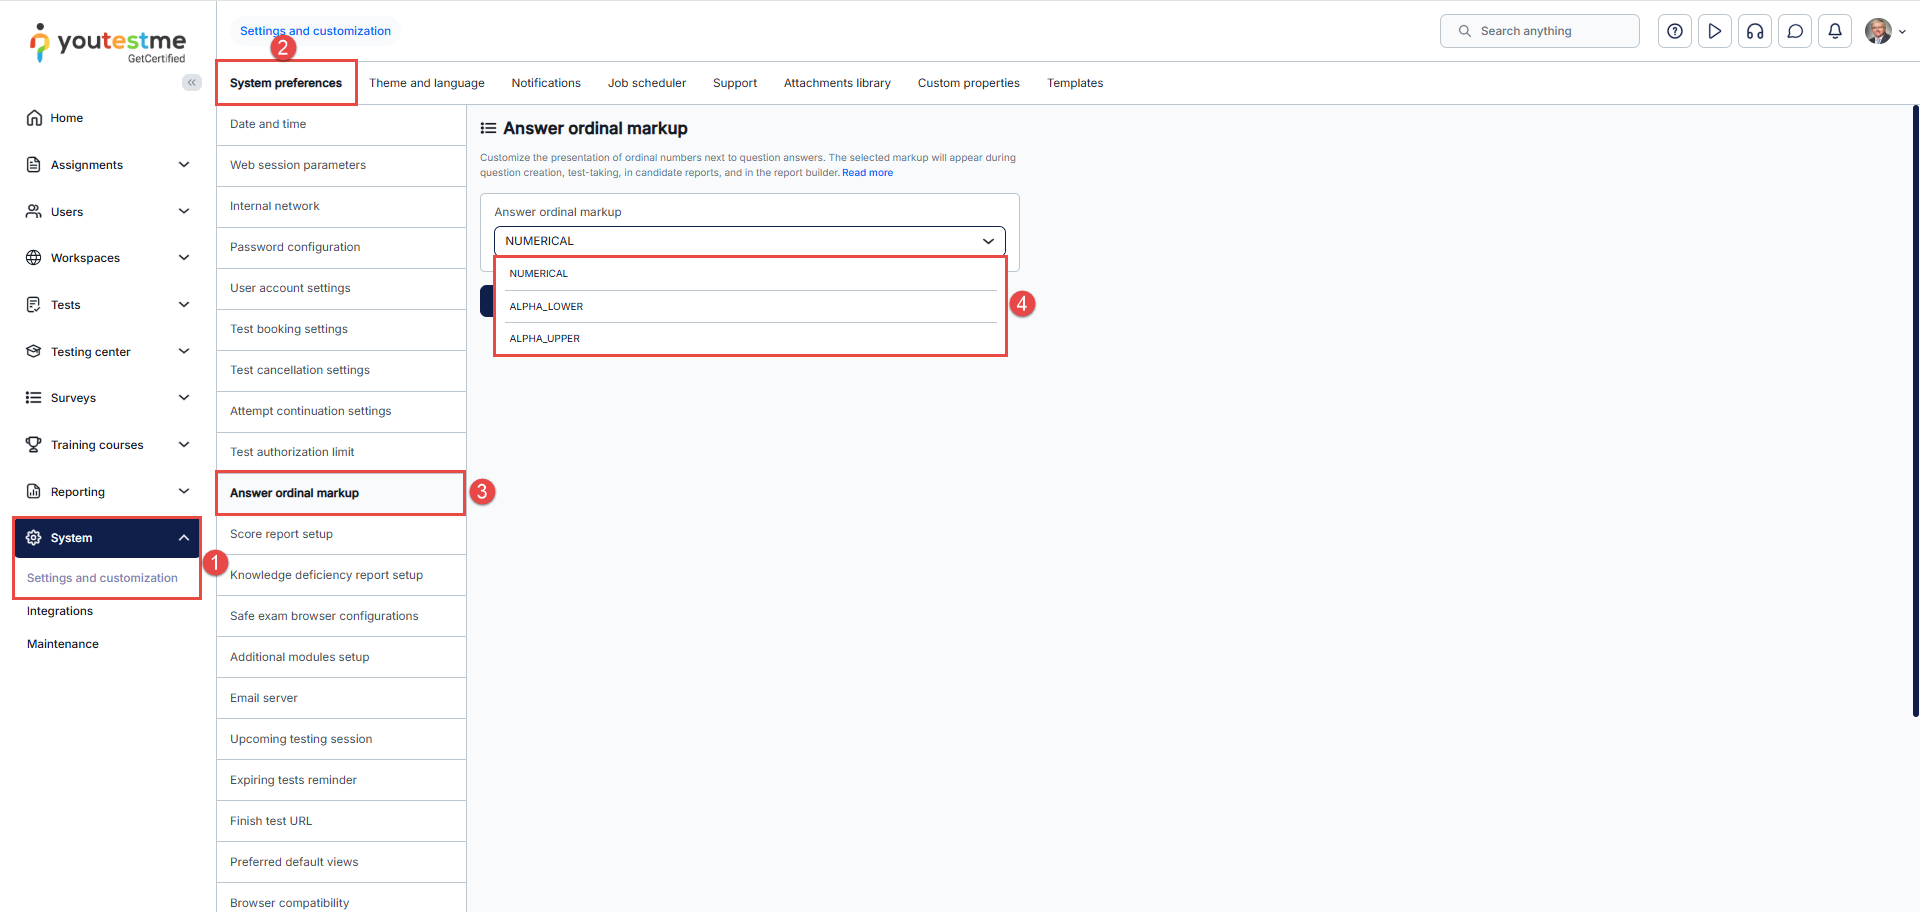Click the youtestme logo

coord(108,43)
